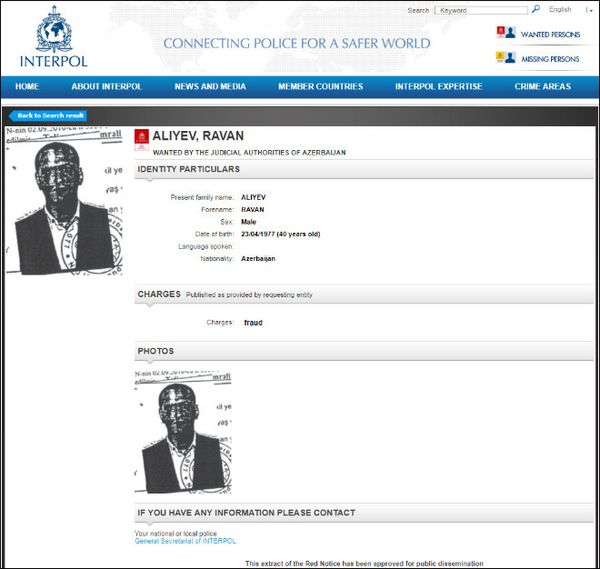Go Back to Search result
This screenshot has width=600, height=569.
coord(48,116)
